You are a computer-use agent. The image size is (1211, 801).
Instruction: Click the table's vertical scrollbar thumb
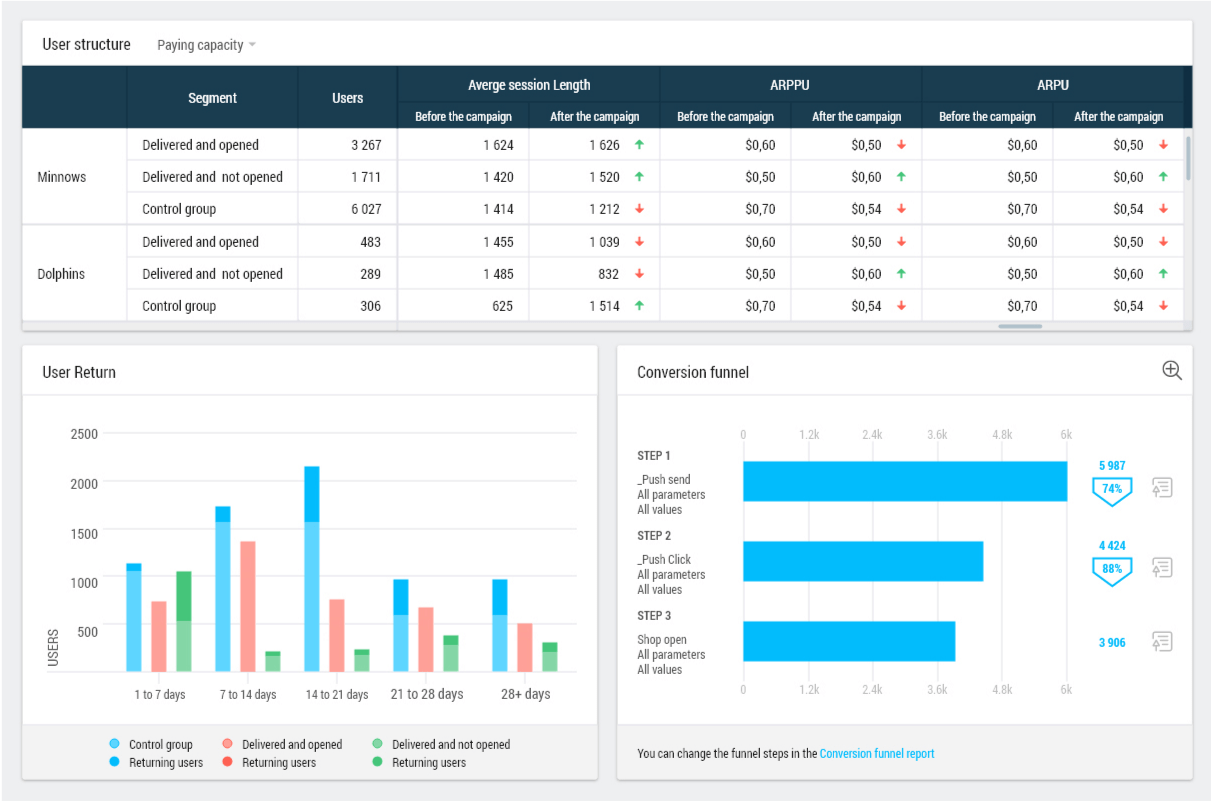click(1188, 158)
